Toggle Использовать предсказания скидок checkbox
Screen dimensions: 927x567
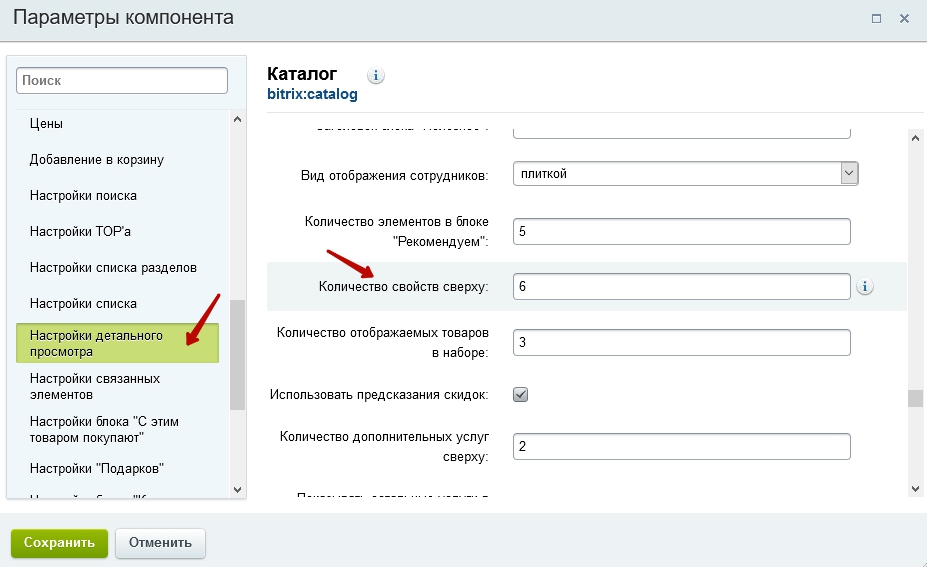tap(520, 395)
